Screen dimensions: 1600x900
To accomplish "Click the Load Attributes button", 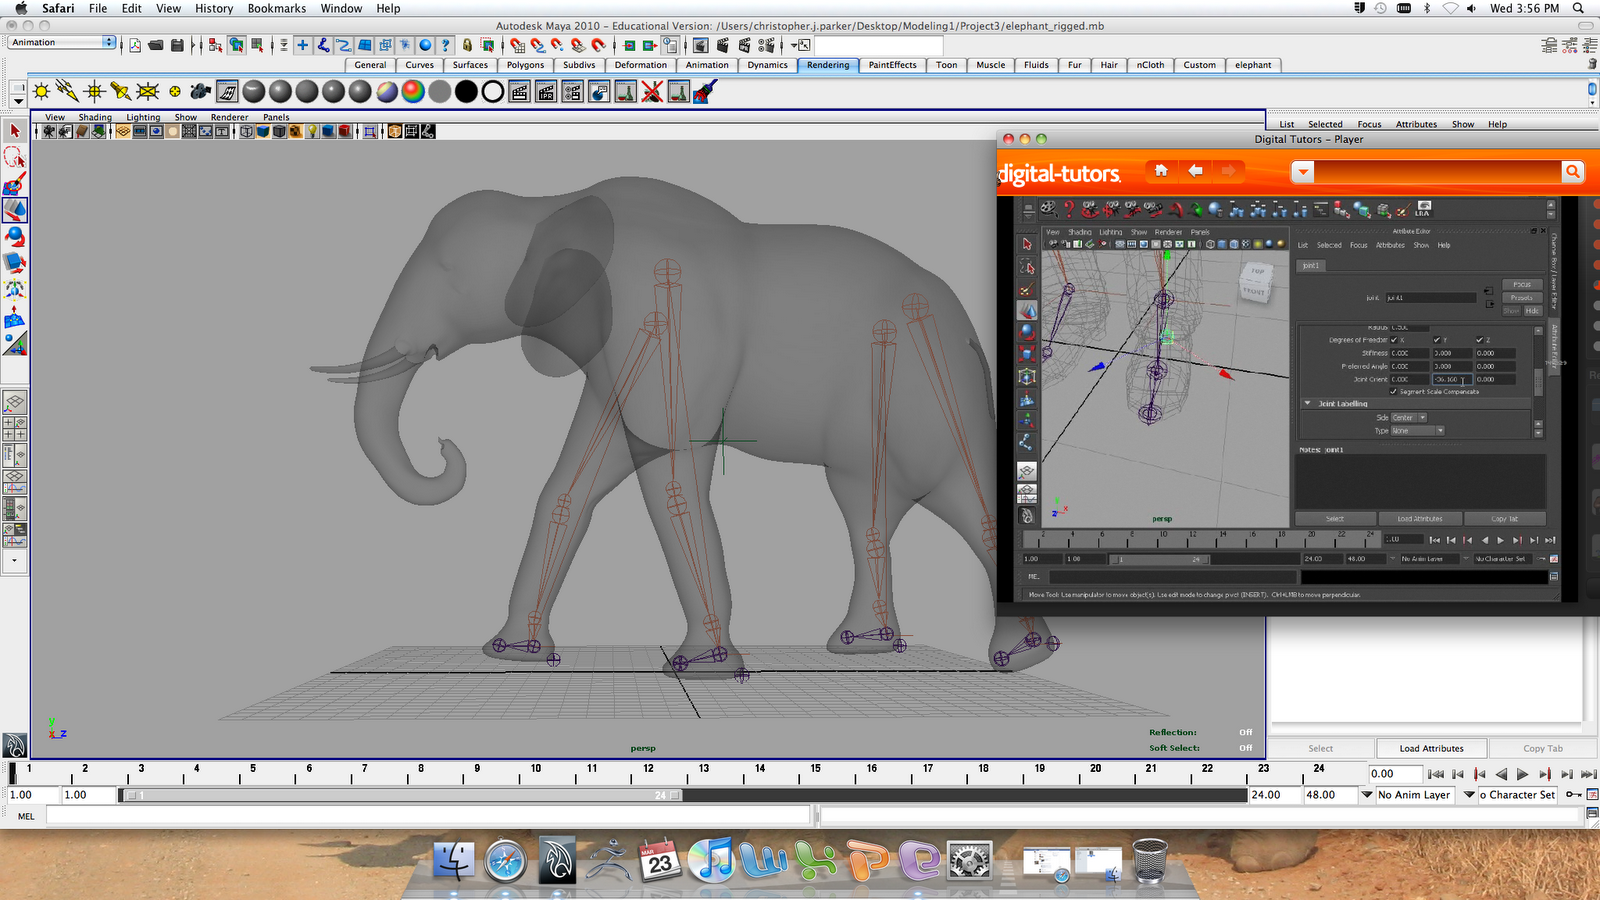I will click(x=1431, y=748).
